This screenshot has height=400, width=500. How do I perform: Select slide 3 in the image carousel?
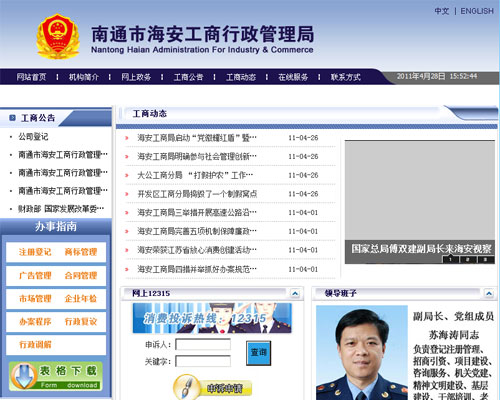tap(486, 259)
